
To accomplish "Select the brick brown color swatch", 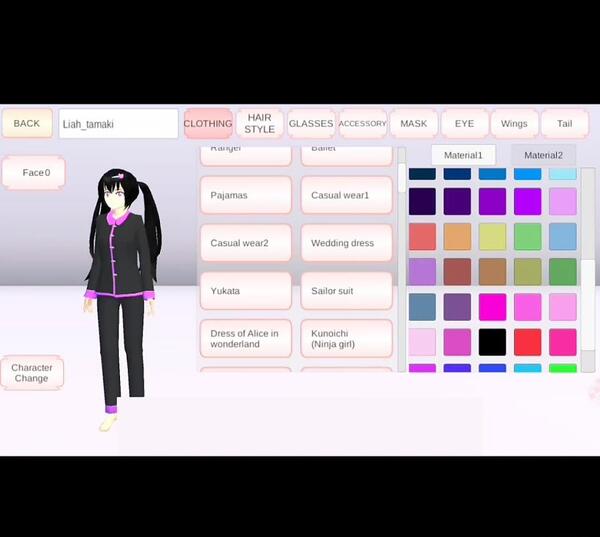I will [x=457, y=272].
